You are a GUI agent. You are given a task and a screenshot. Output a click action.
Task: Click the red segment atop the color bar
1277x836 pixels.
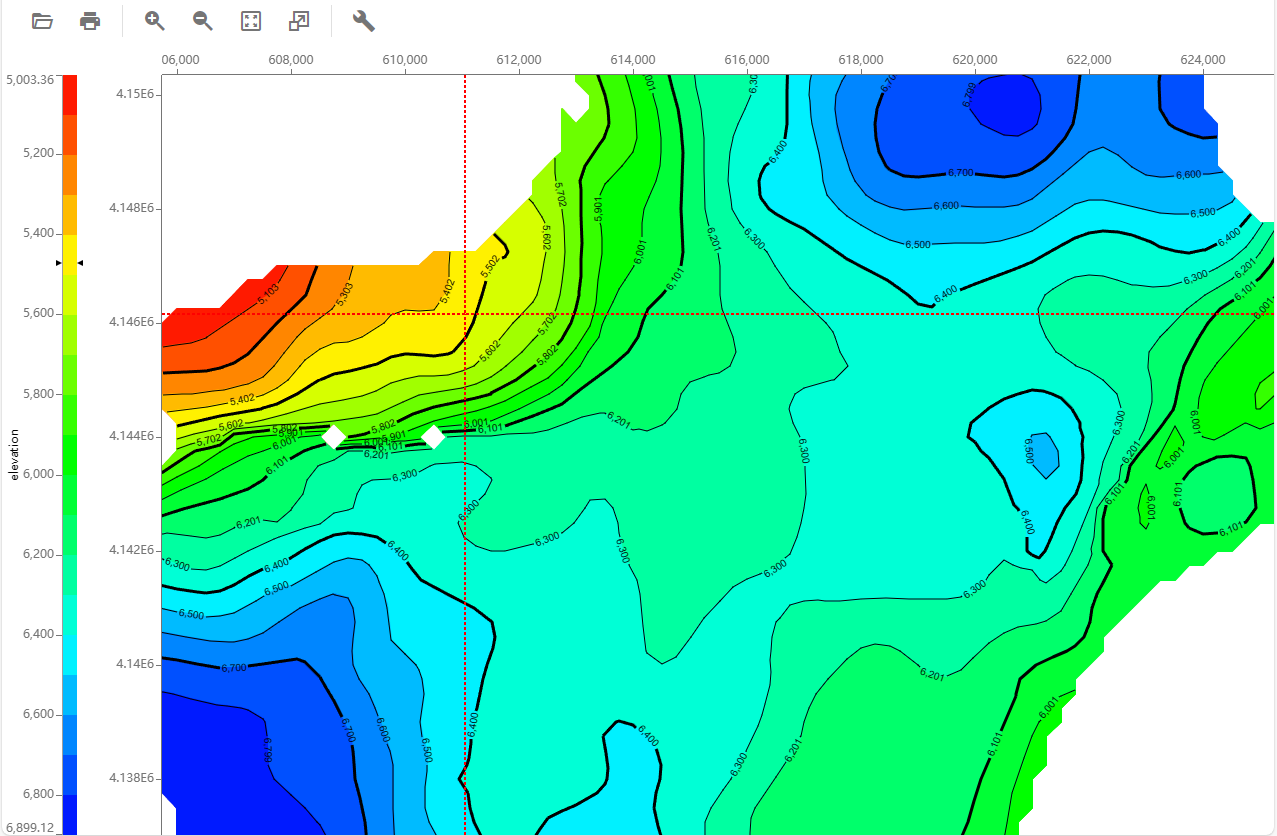pos(70,94)
